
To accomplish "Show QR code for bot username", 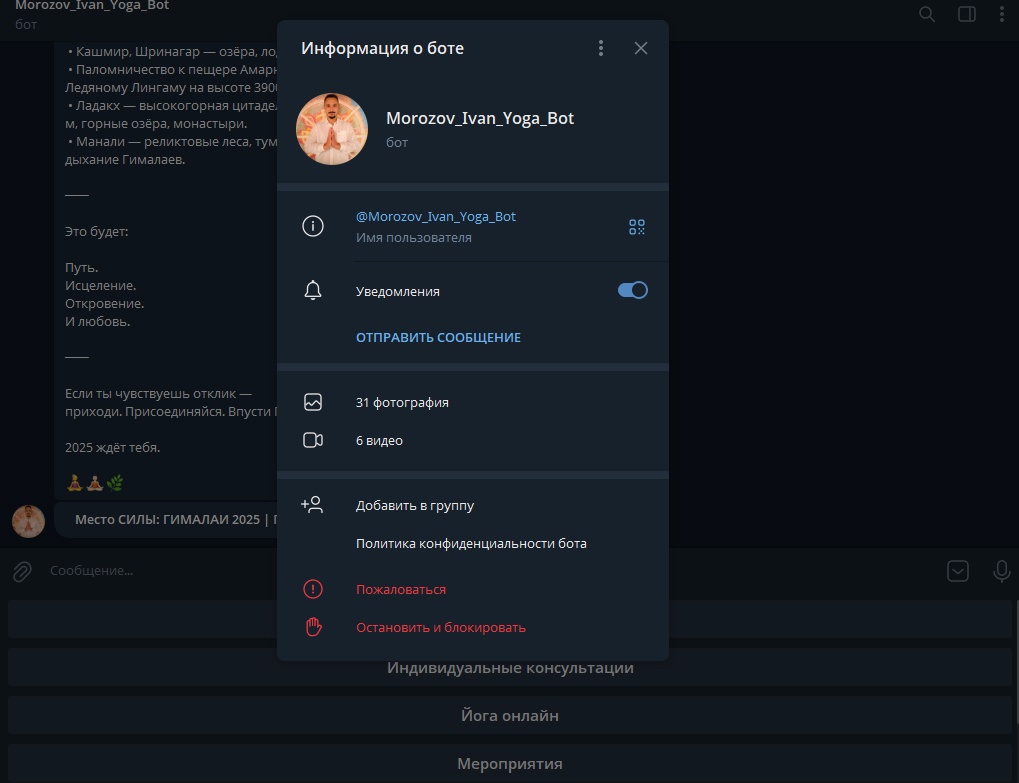I will 637,227.
